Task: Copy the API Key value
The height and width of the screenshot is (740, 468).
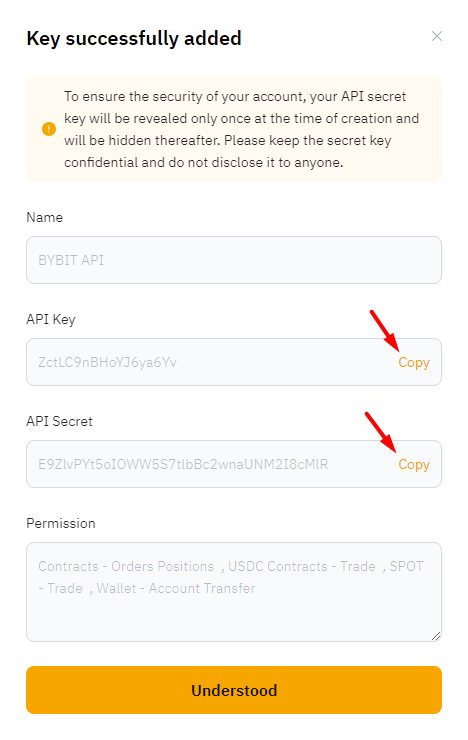Action: (x=414, y=362)
